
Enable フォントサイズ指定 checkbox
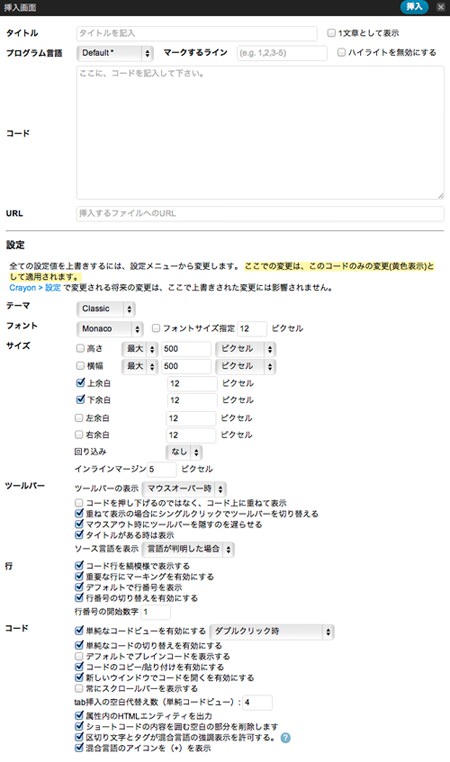tap(156, 329)
